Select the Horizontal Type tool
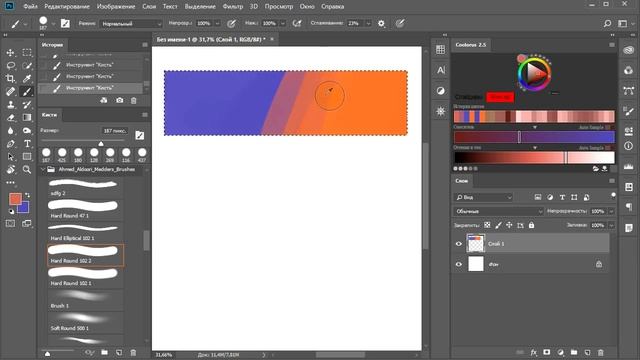 (x=27, y=144)
